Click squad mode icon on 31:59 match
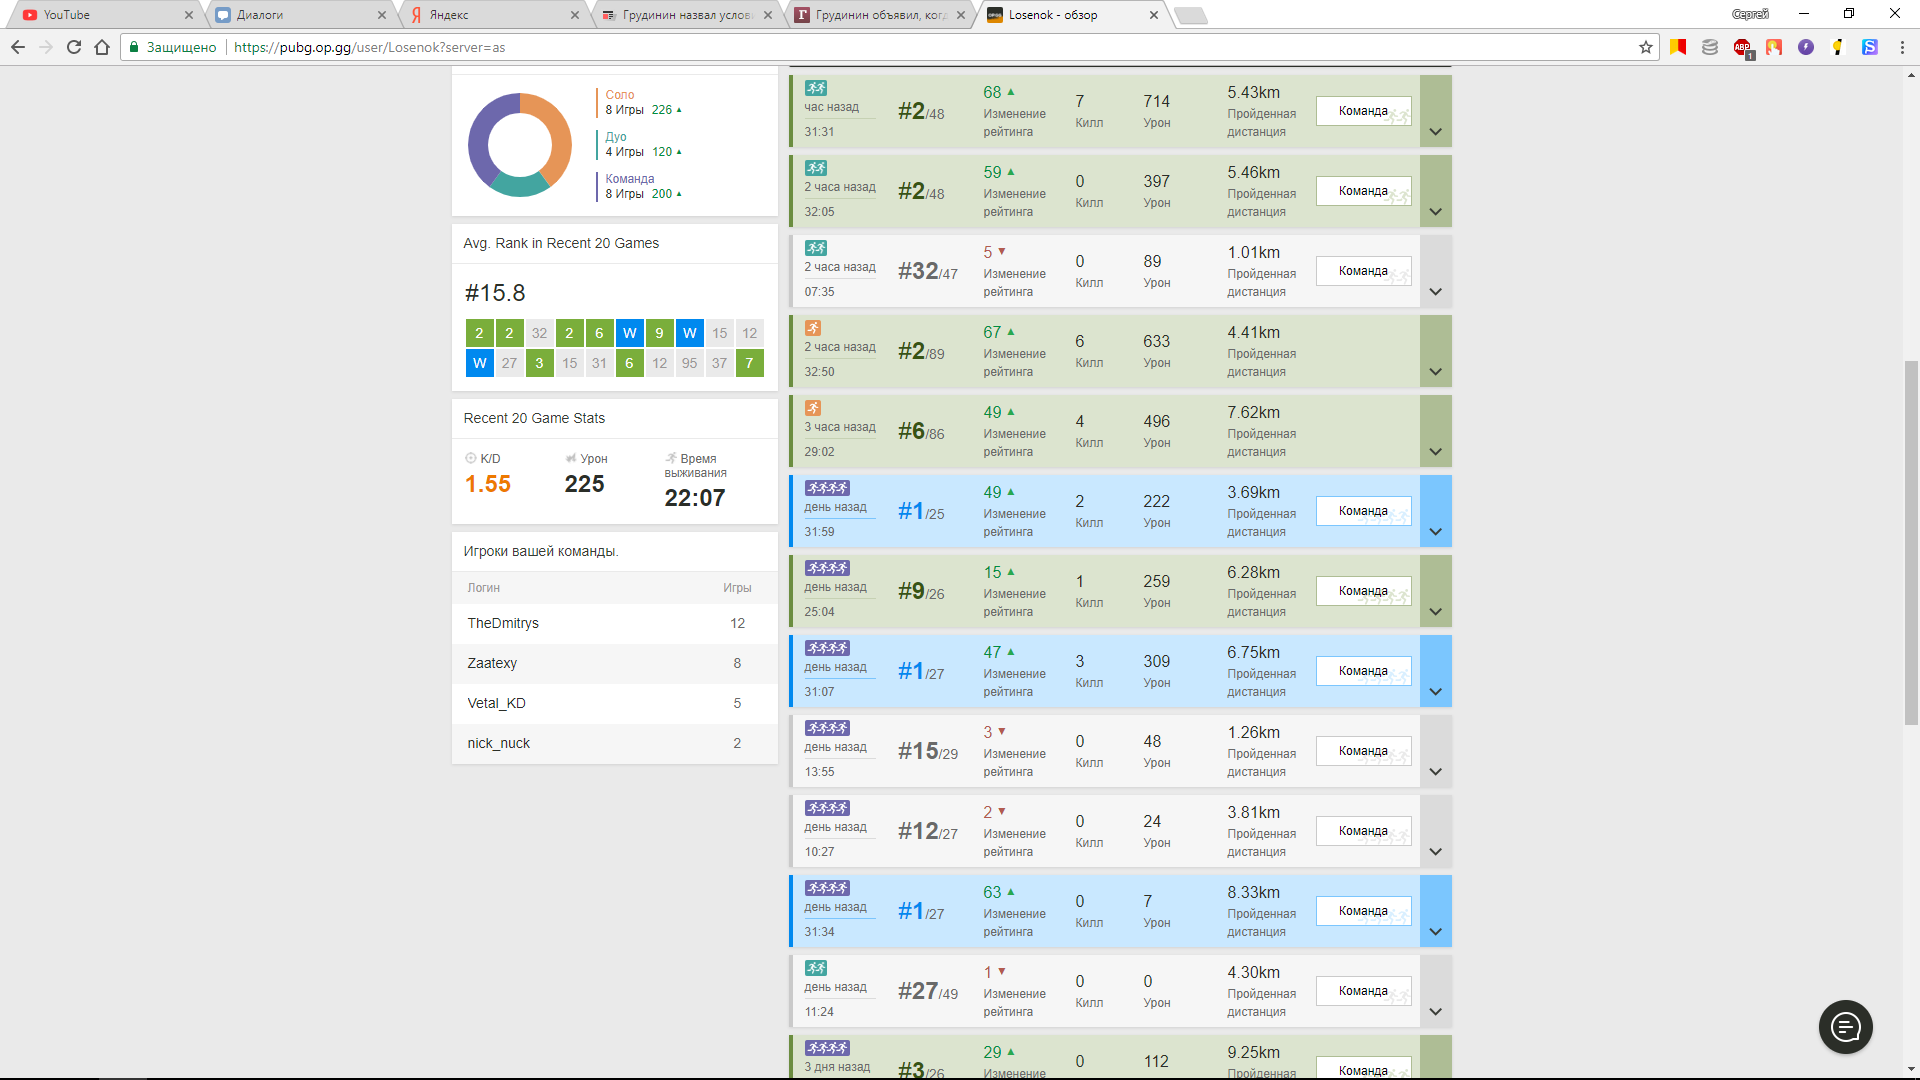The image size is (1920, 1080). 826,488
